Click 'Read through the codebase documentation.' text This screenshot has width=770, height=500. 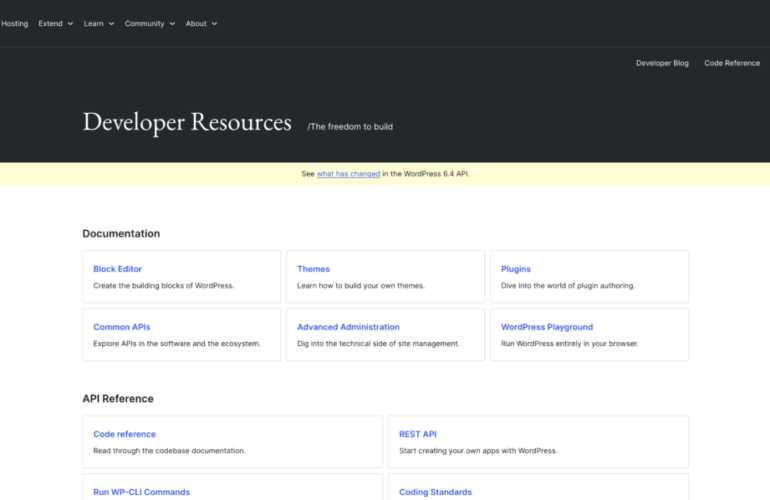click(x=169, y=451)
